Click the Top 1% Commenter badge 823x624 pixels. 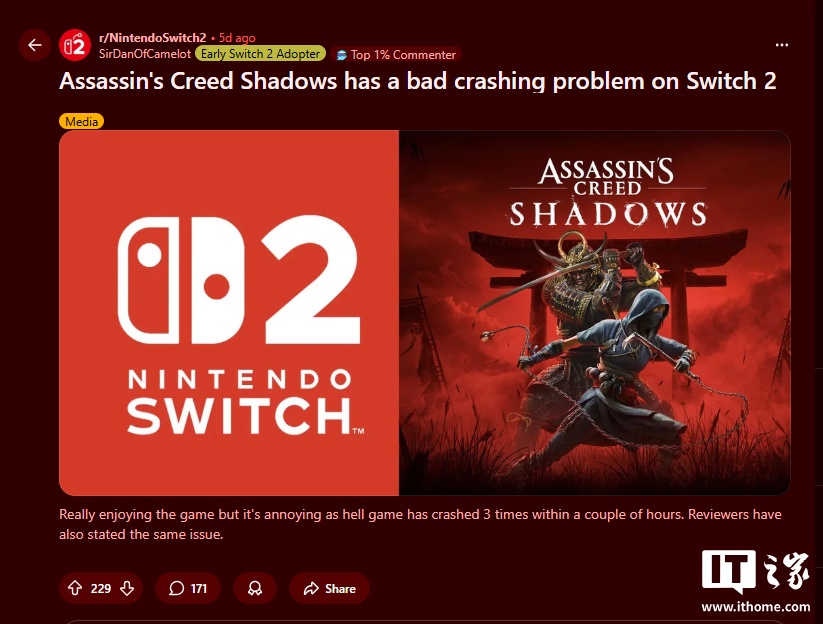(x=396, y=55)
